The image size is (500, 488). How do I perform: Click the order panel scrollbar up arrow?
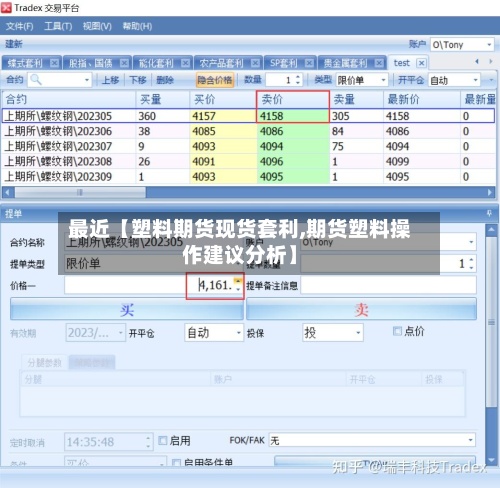tap(491, 230)
